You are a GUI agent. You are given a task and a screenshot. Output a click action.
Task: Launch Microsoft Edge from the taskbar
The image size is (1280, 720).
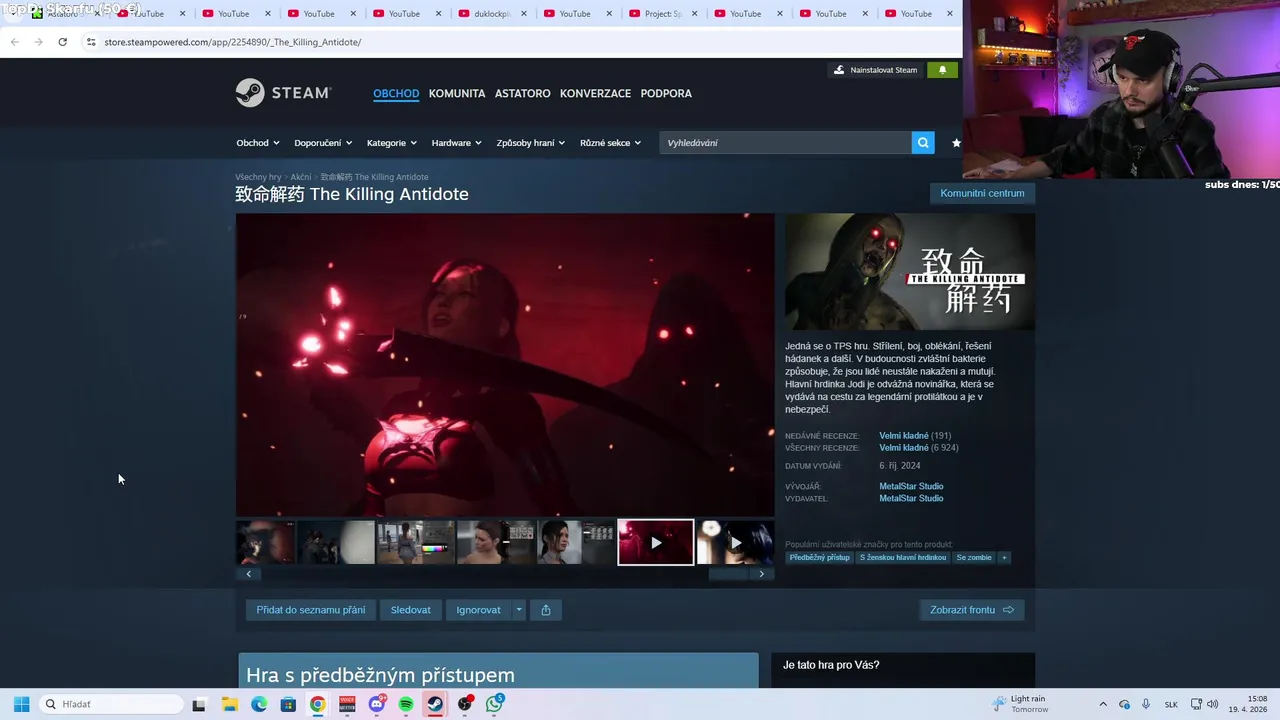tap(259, 704)
